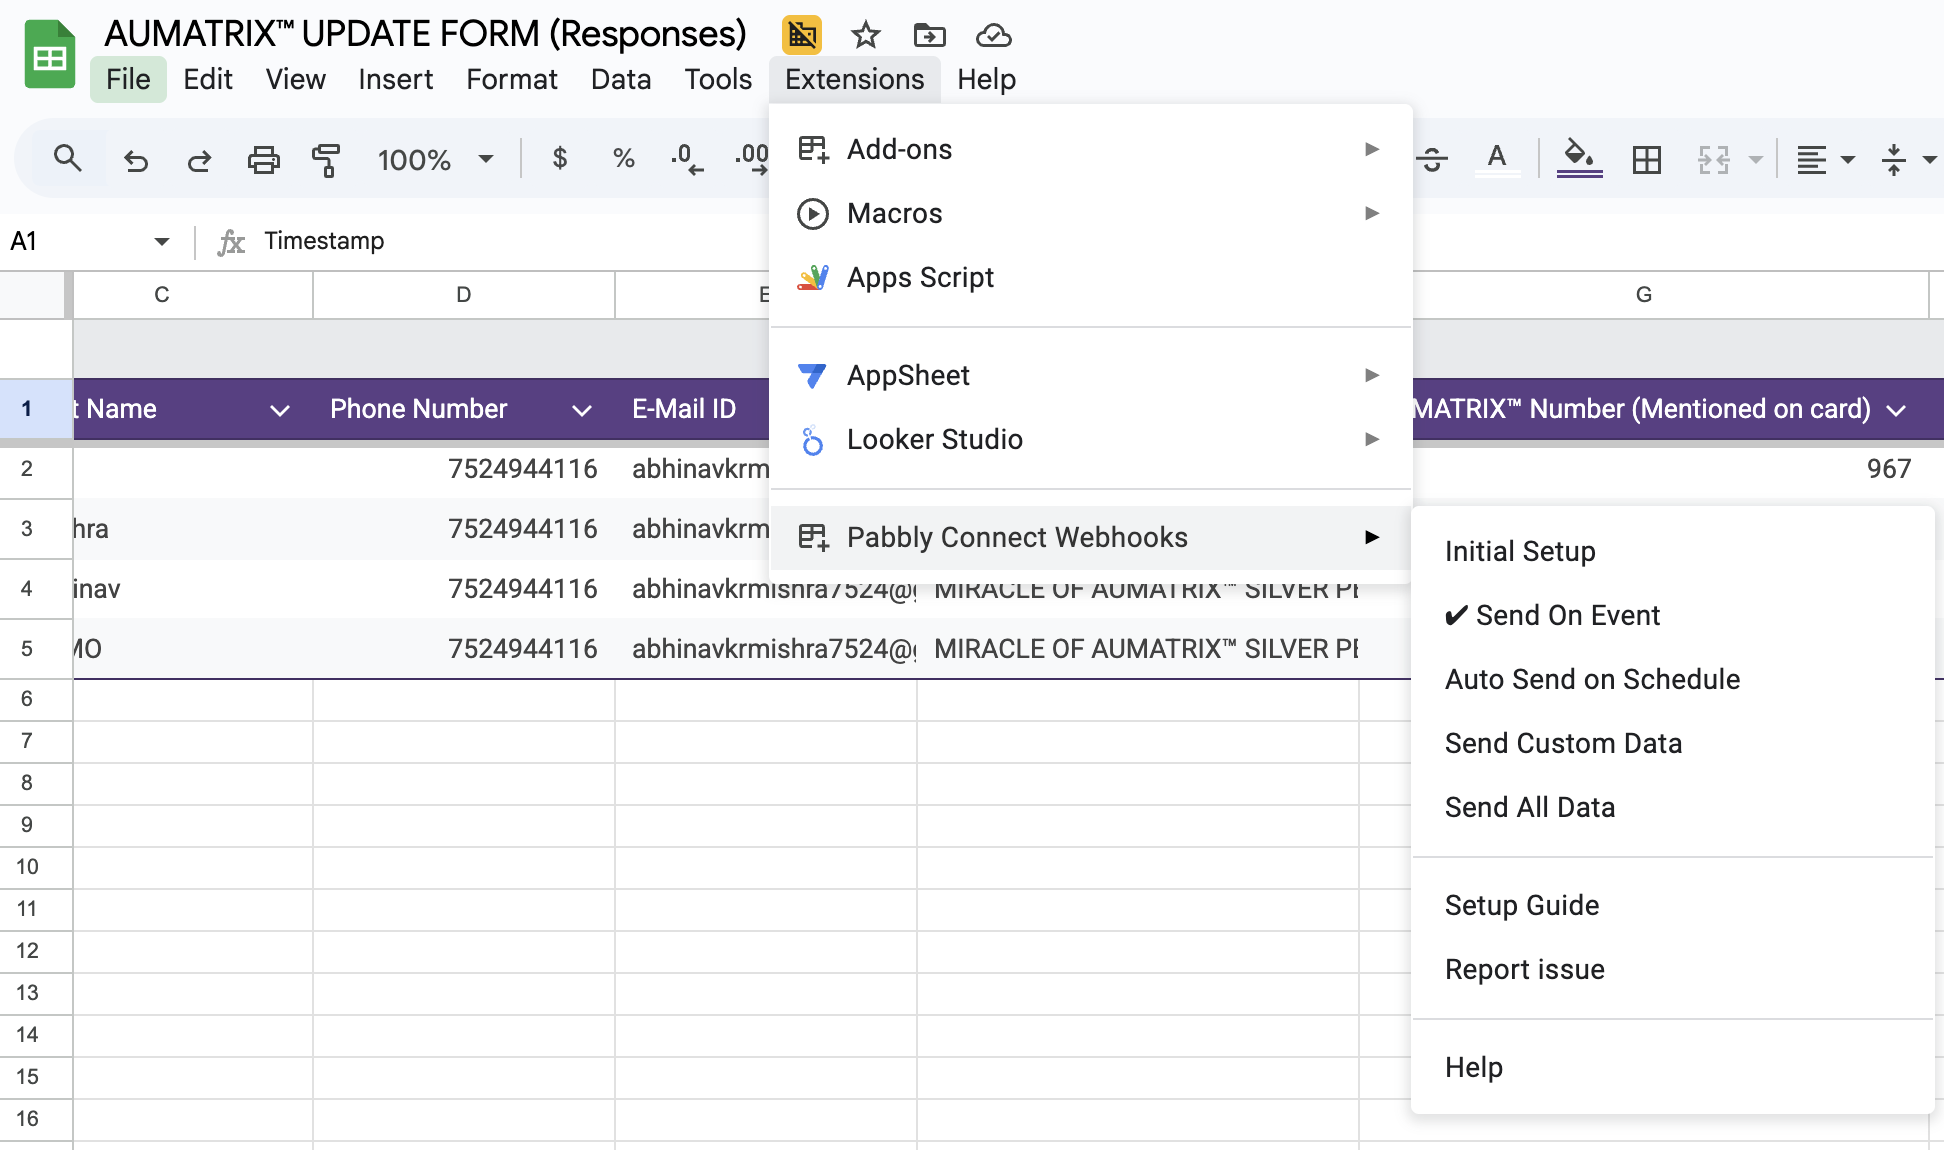
Task: Click the redo arrow icon
Action: (199, 160)
